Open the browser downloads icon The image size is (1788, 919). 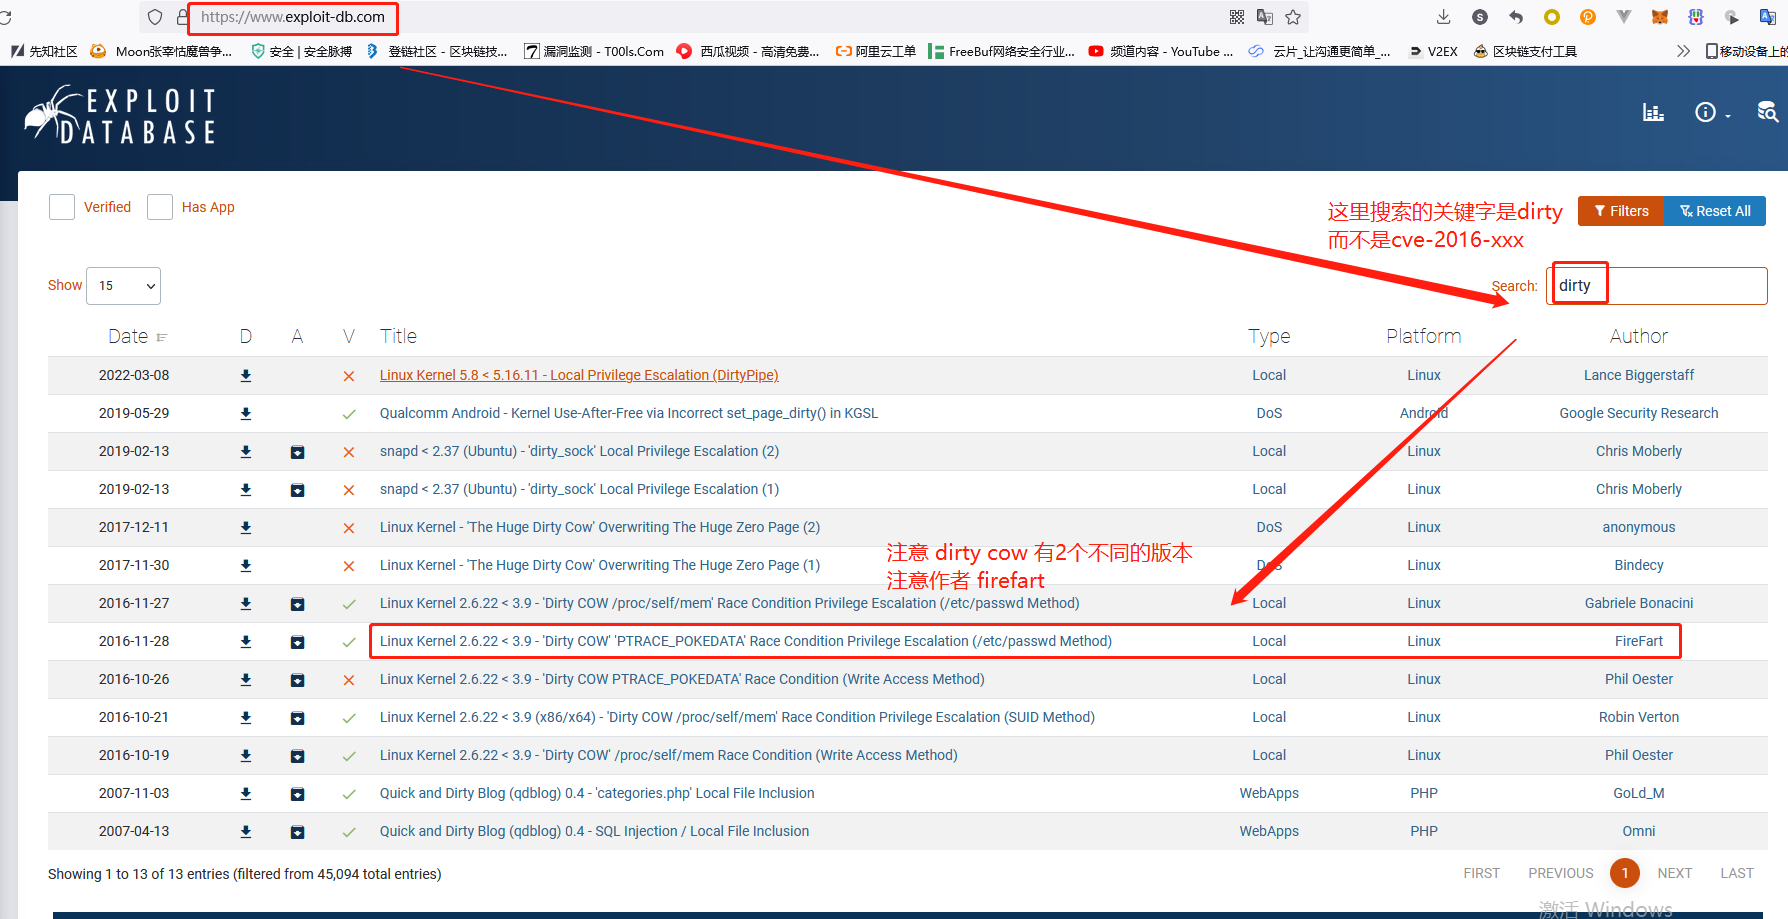pos(1443,17)
